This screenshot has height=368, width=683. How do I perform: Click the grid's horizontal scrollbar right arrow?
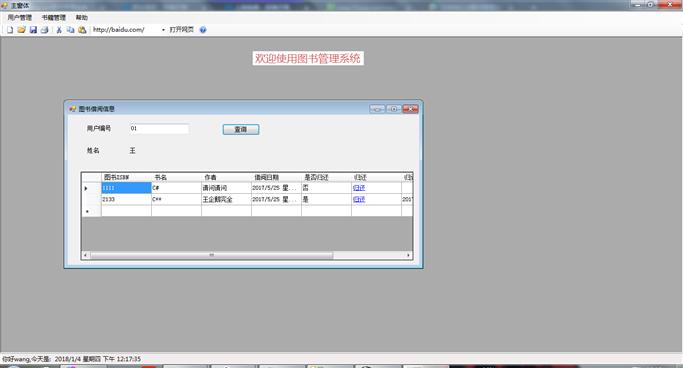pos(408,255)
